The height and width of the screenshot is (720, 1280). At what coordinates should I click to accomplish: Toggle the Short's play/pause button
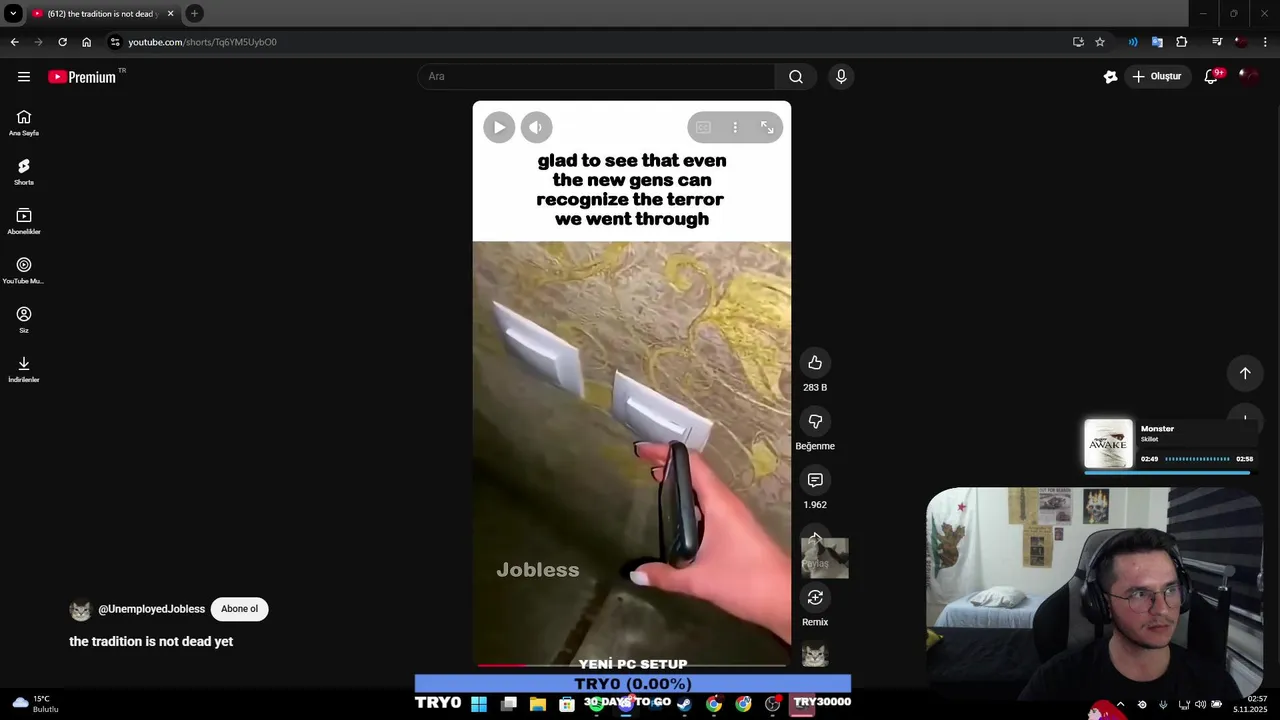click(499, 127)
